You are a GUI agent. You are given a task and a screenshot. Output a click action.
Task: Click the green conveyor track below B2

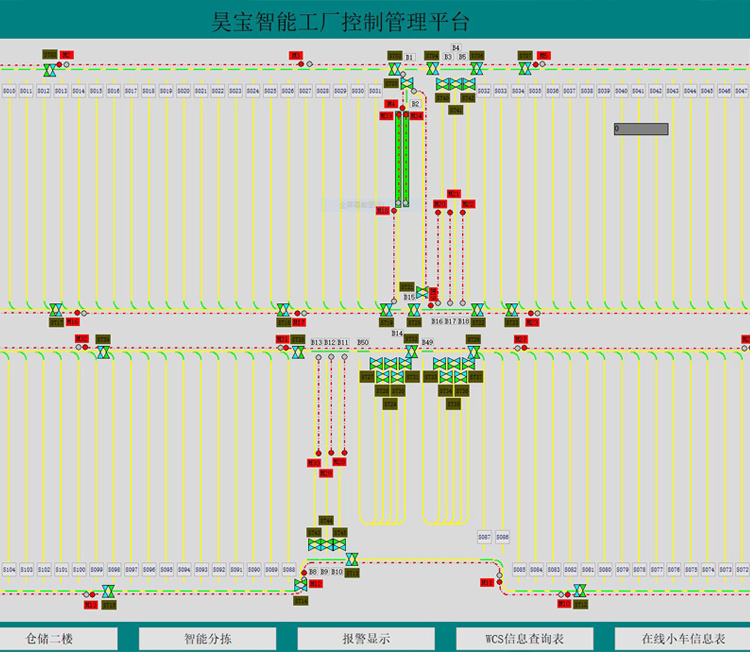click(402, 158)
